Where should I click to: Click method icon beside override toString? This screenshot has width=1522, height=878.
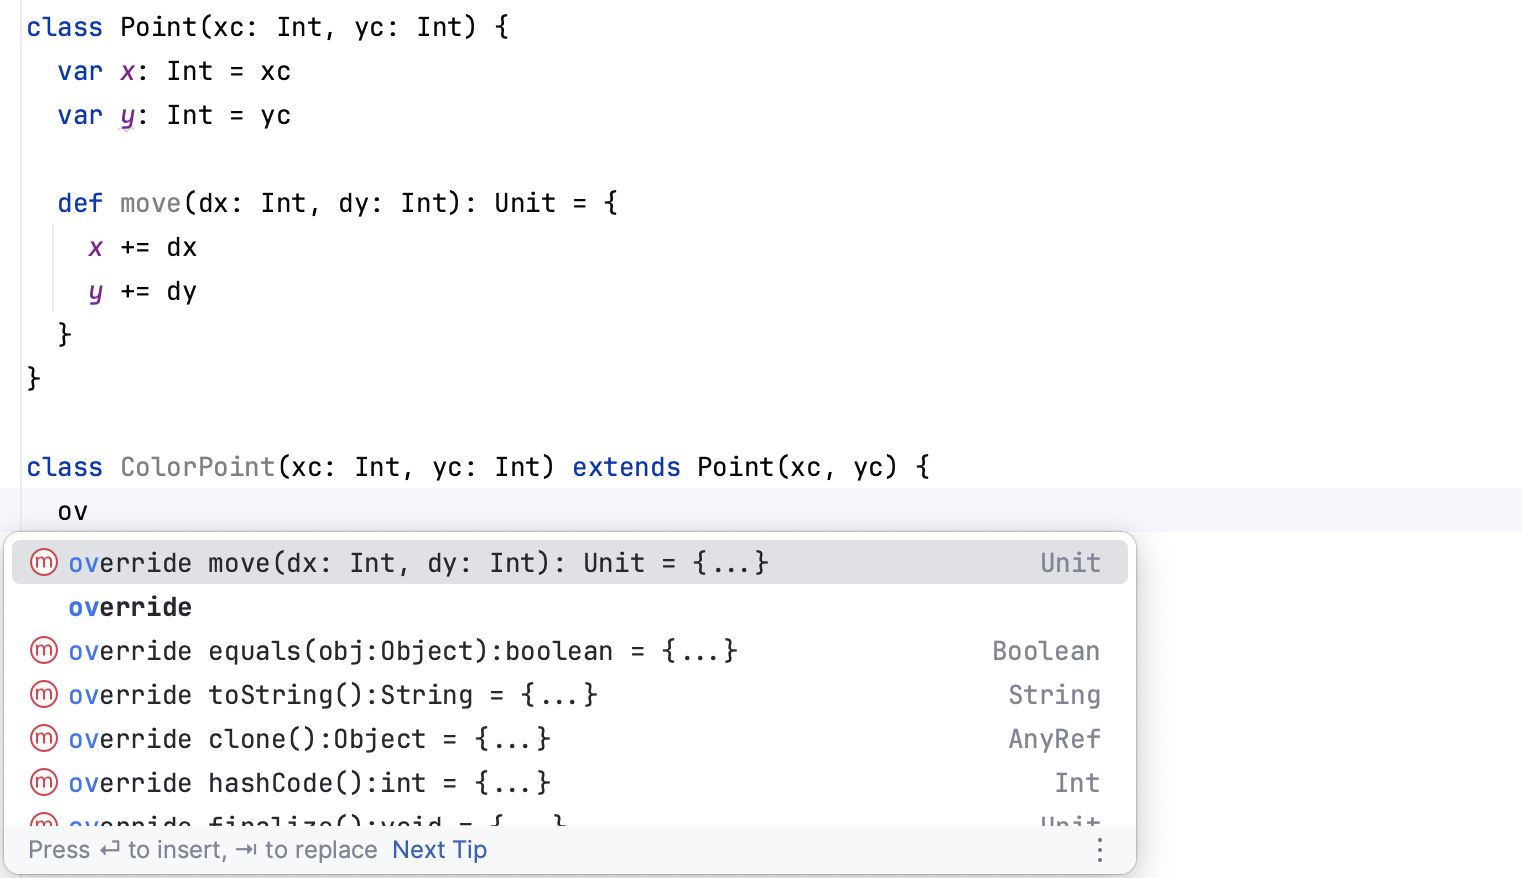[44, 695]
